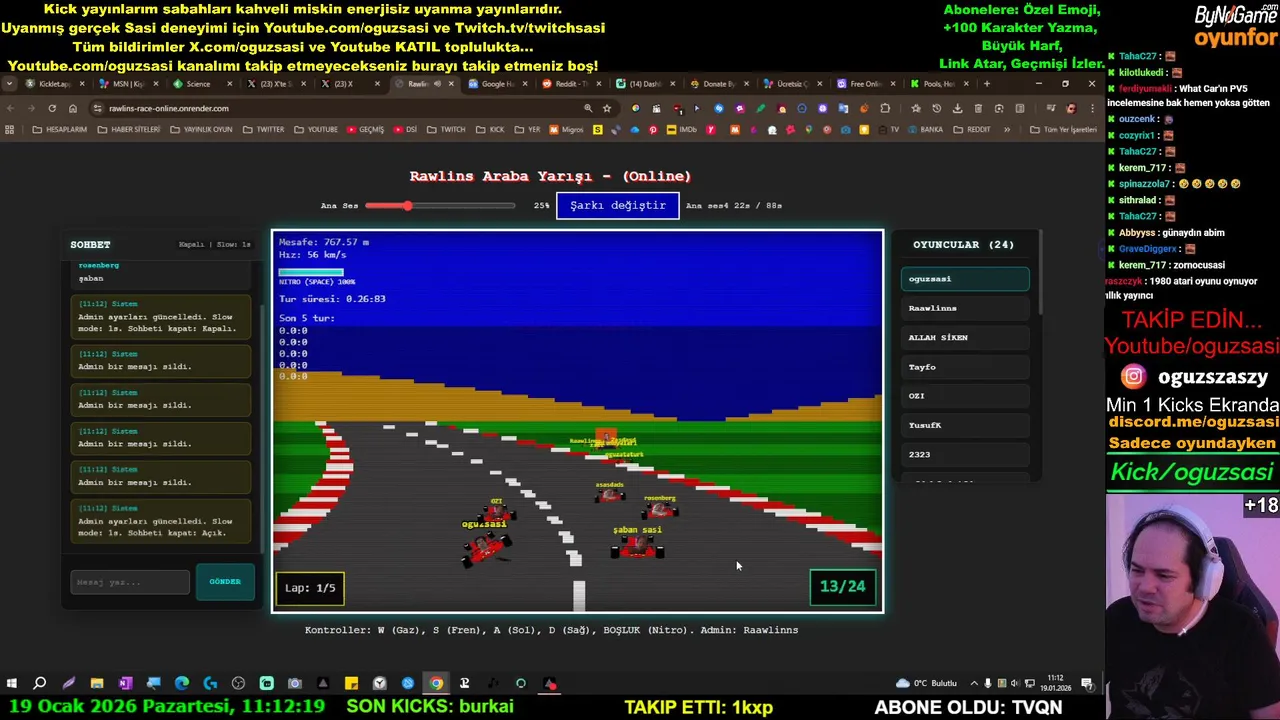Open File Explorer from taskbar
Image resolution: width=1280 pixels, height=720 pixels.
click(97, 684)
